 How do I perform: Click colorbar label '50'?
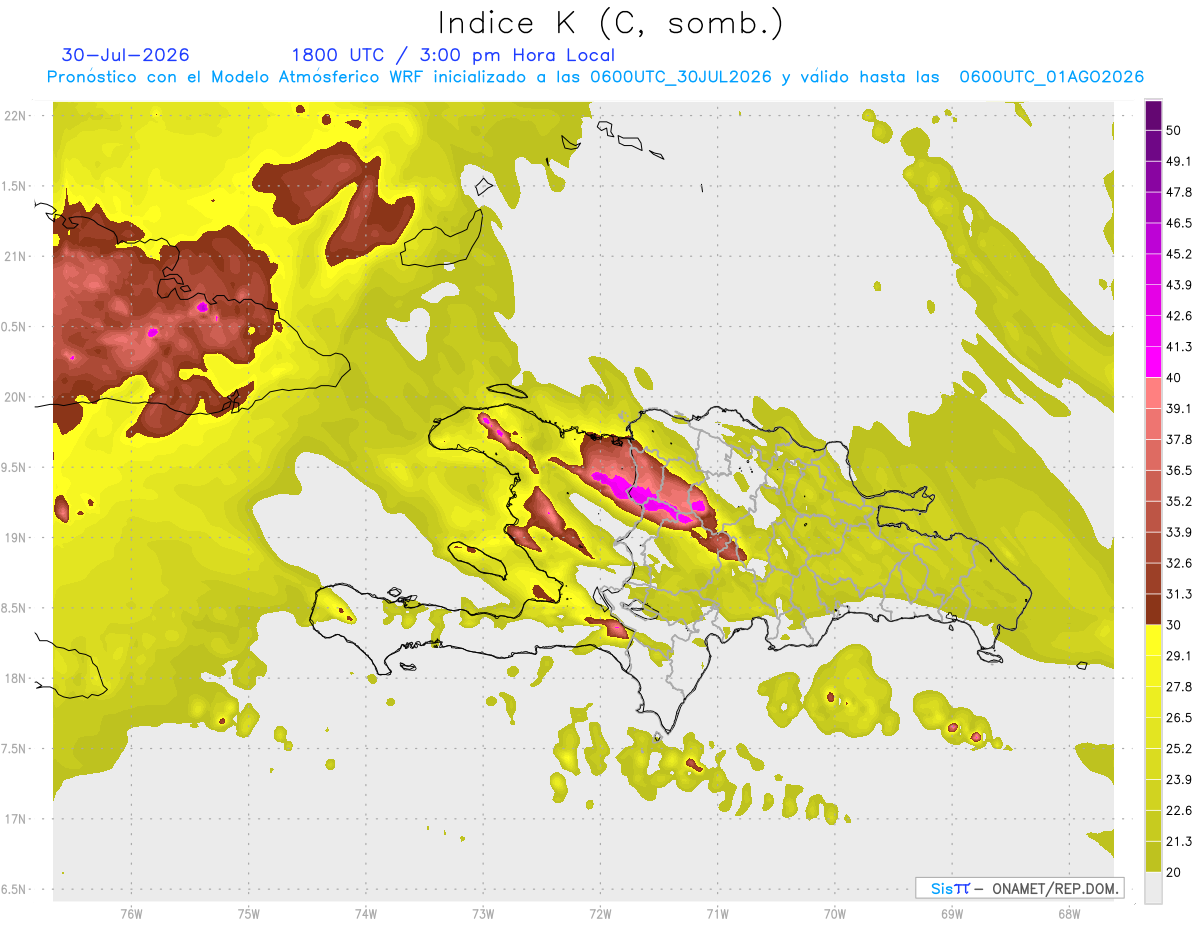(1174, 130)
